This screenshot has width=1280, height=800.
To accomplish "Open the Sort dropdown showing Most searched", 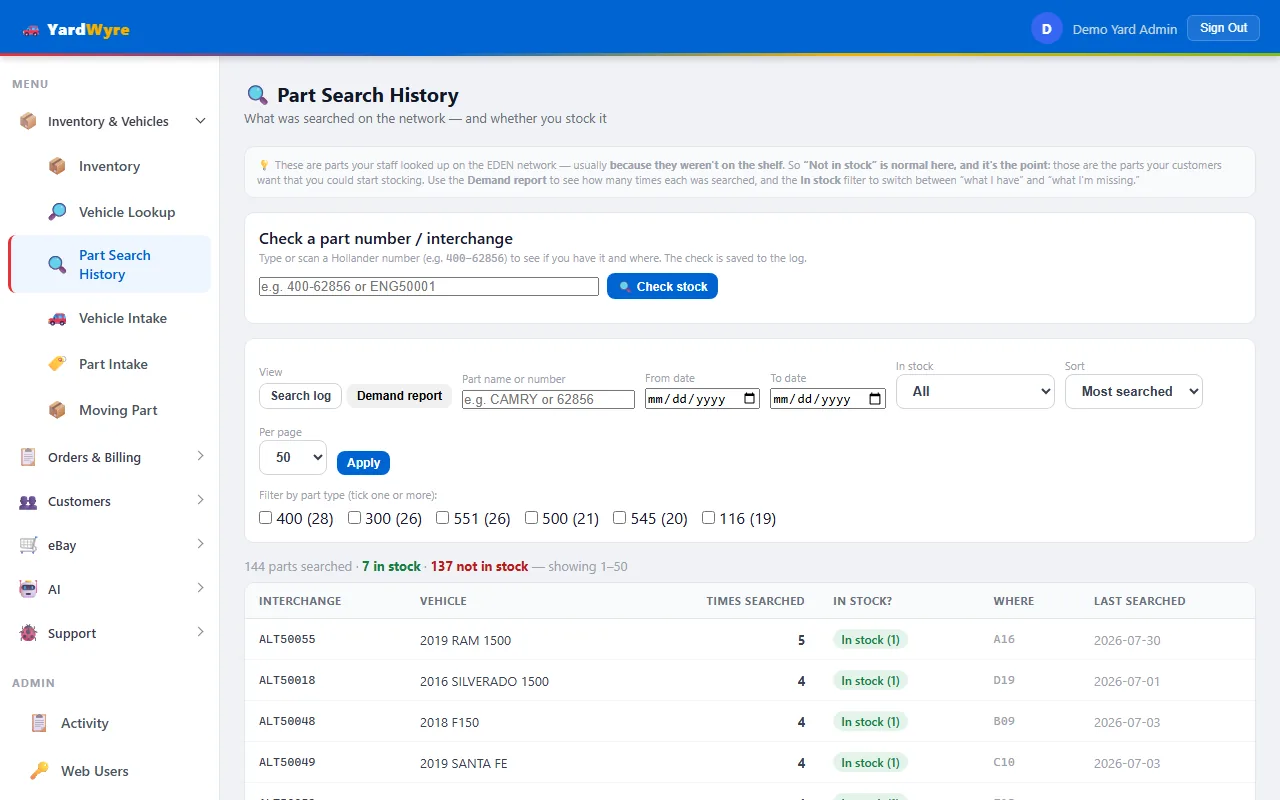I will (x=1134, y=391).
